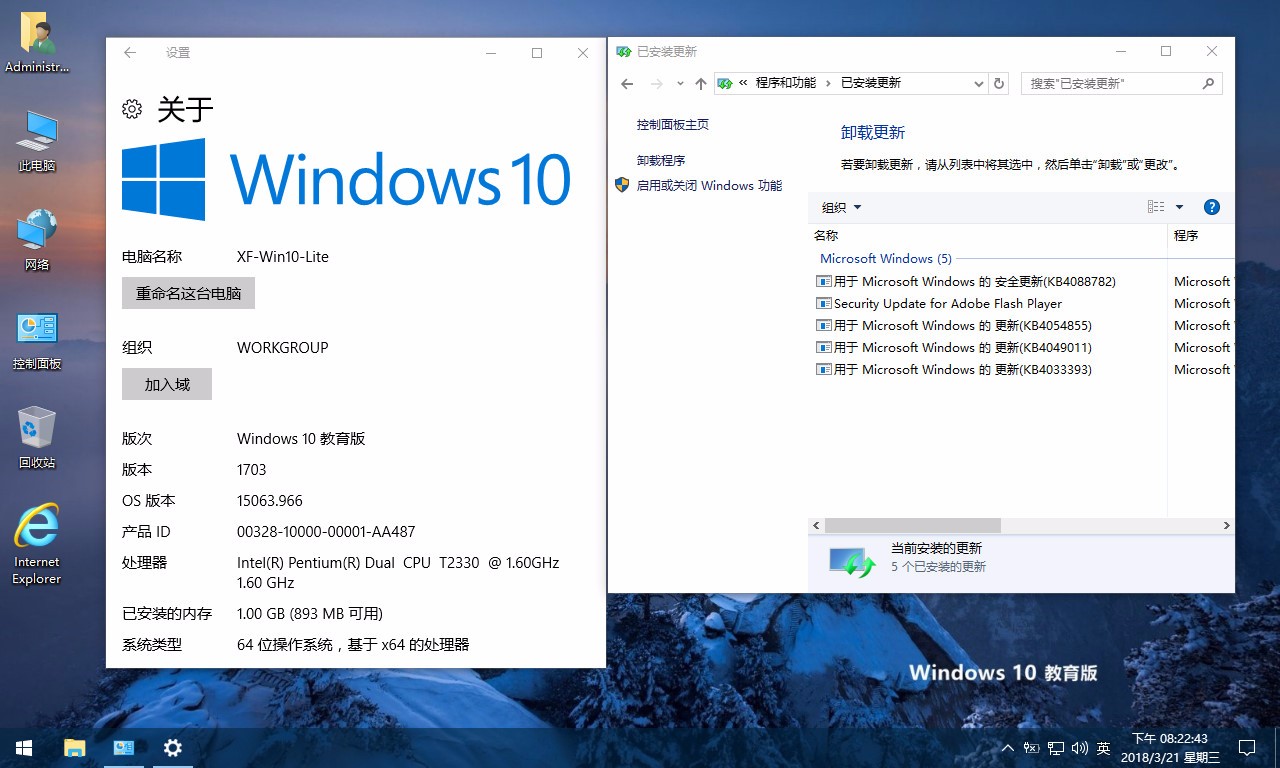Open recent locations dropdown arrow

pos(680,84)
